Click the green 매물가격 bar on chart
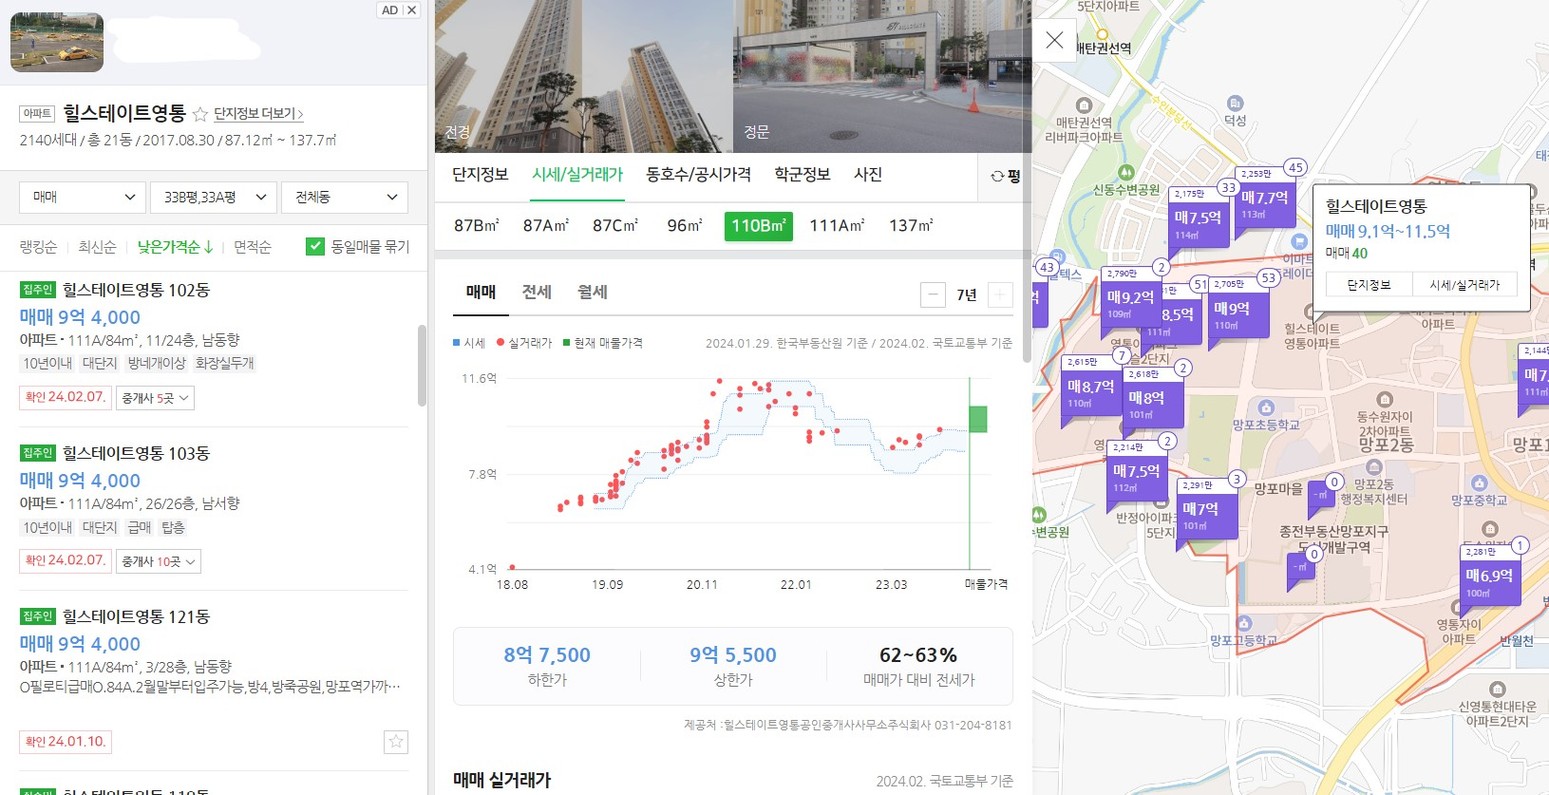Image resolution: width=1549 pixels, height=795 pixels. coord(978,419)
